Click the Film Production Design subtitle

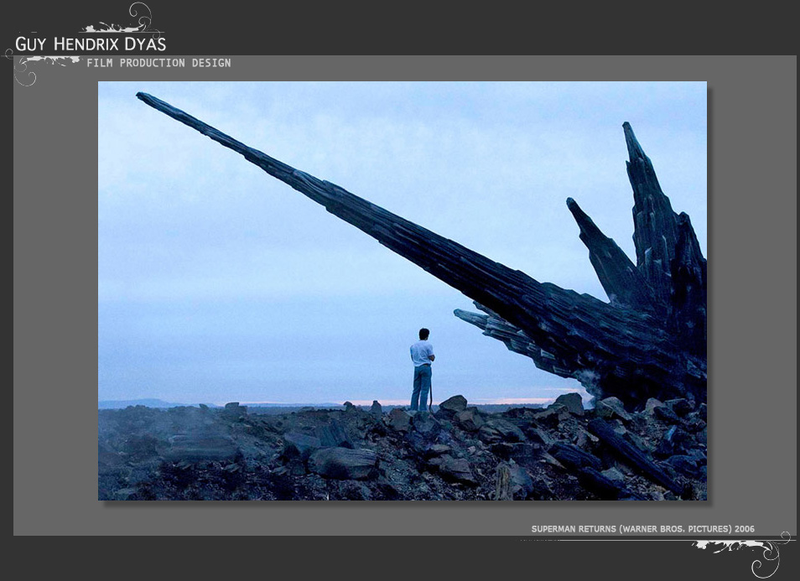pyautogui.click(x=159, y=63)
